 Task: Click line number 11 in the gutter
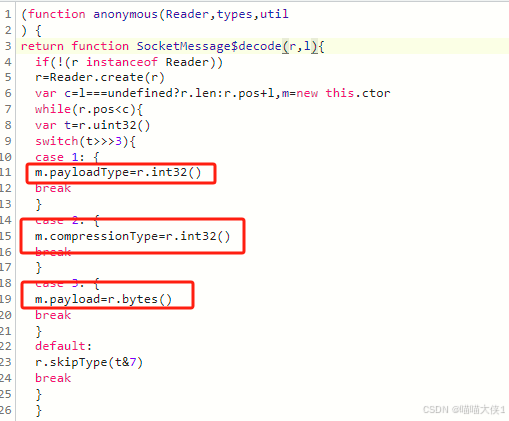pyautogui.click(x=5, y=172)
